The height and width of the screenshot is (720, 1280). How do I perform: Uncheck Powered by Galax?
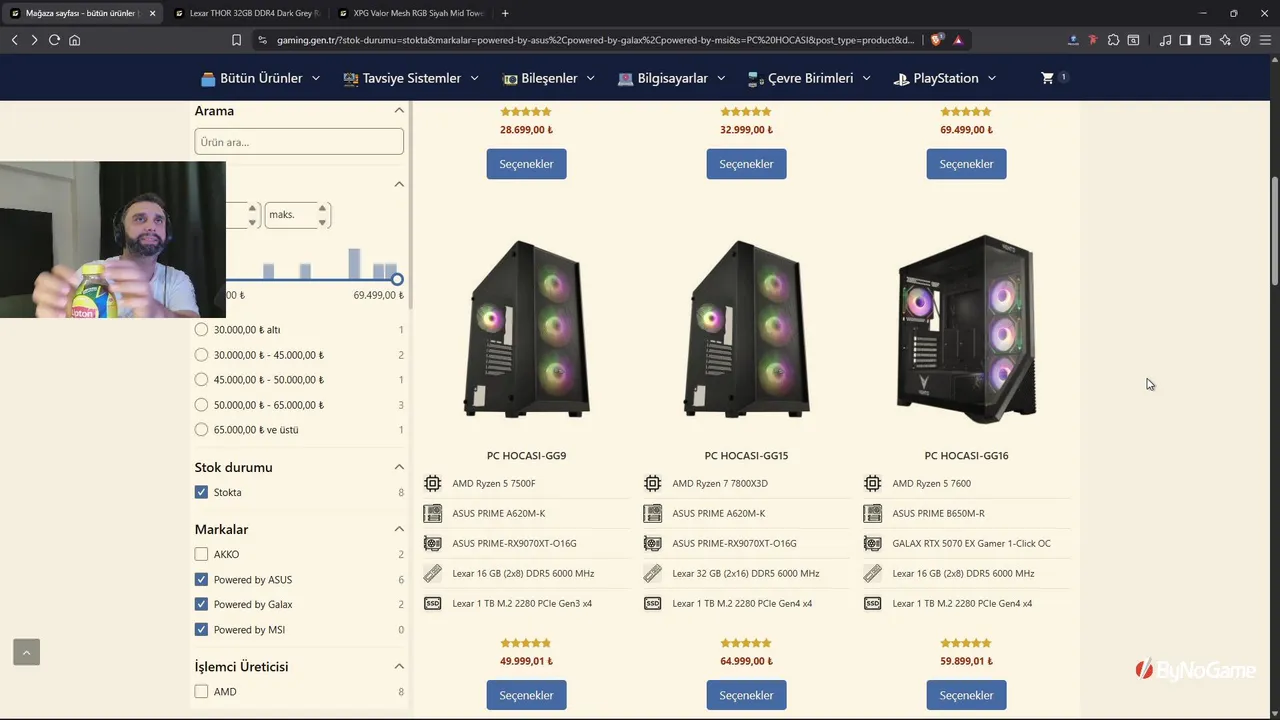[x=201, y=604]
